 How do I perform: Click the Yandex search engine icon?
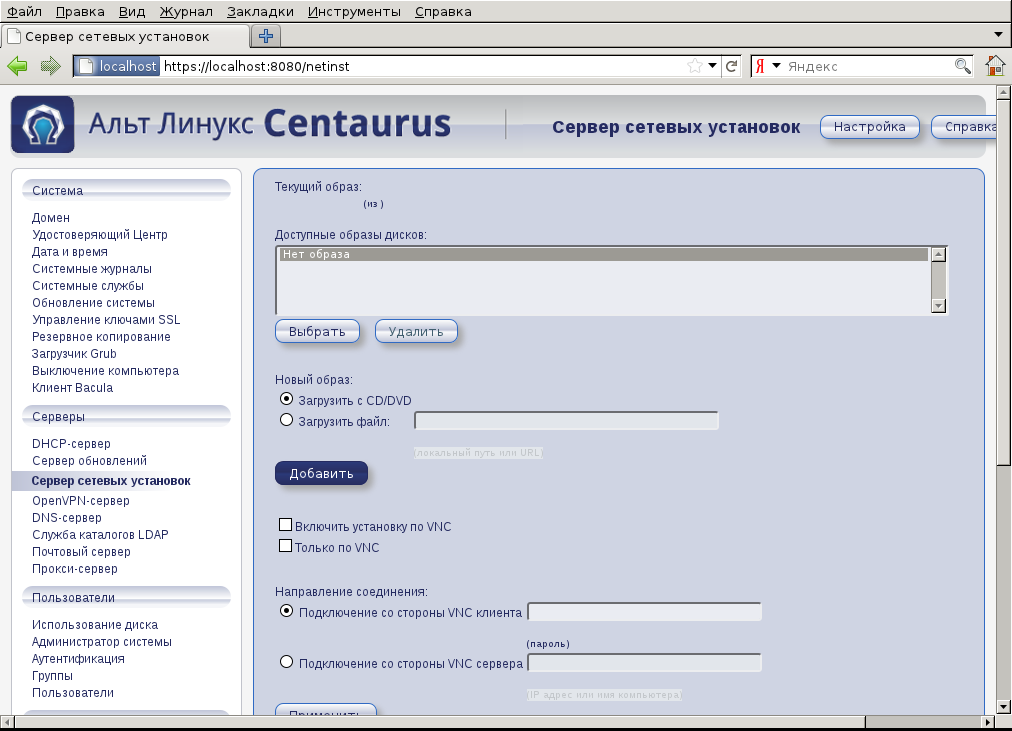[760, 66]
